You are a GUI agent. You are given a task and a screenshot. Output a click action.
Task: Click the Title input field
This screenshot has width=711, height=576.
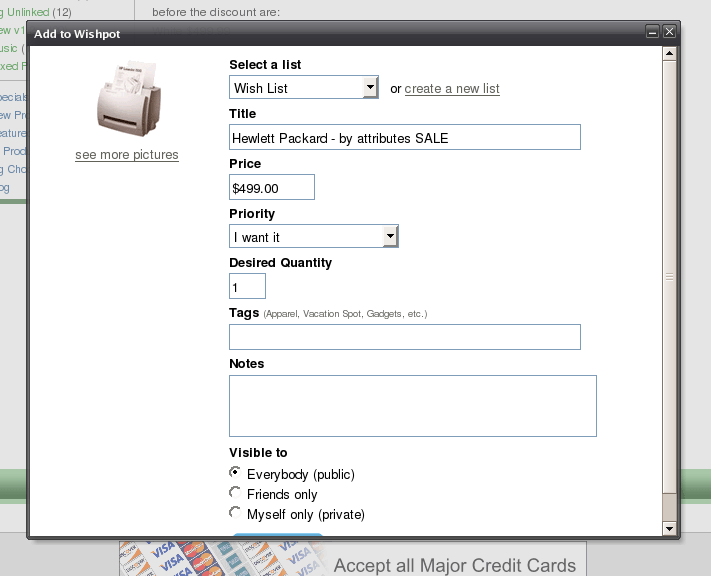pyautogui.click(x=404, y=137)
